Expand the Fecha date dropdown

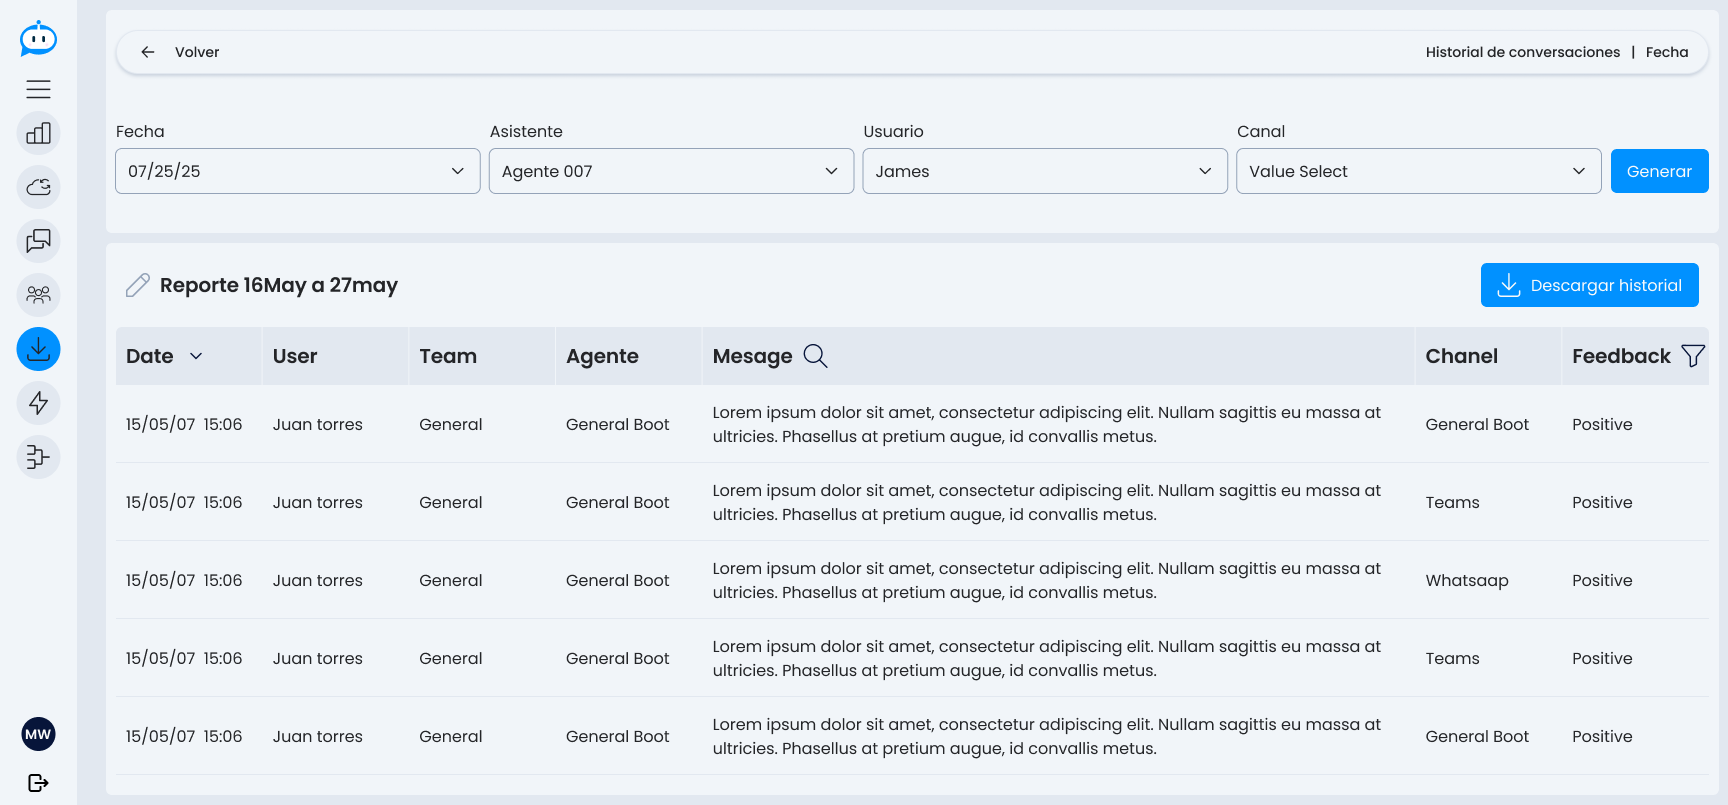(x=298, y=171)
